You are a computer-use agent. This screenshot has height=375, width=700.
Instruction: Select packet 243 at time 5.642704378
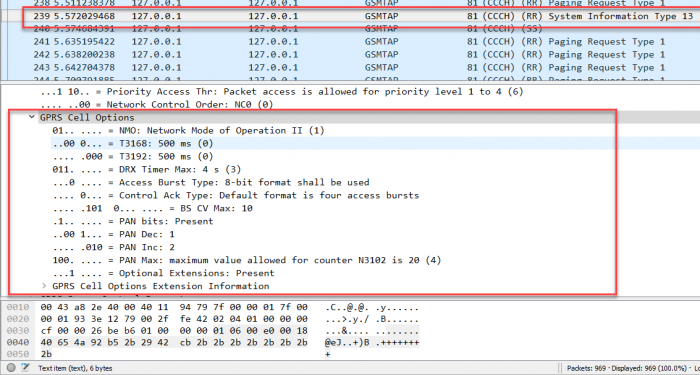[x=350, y=67]
